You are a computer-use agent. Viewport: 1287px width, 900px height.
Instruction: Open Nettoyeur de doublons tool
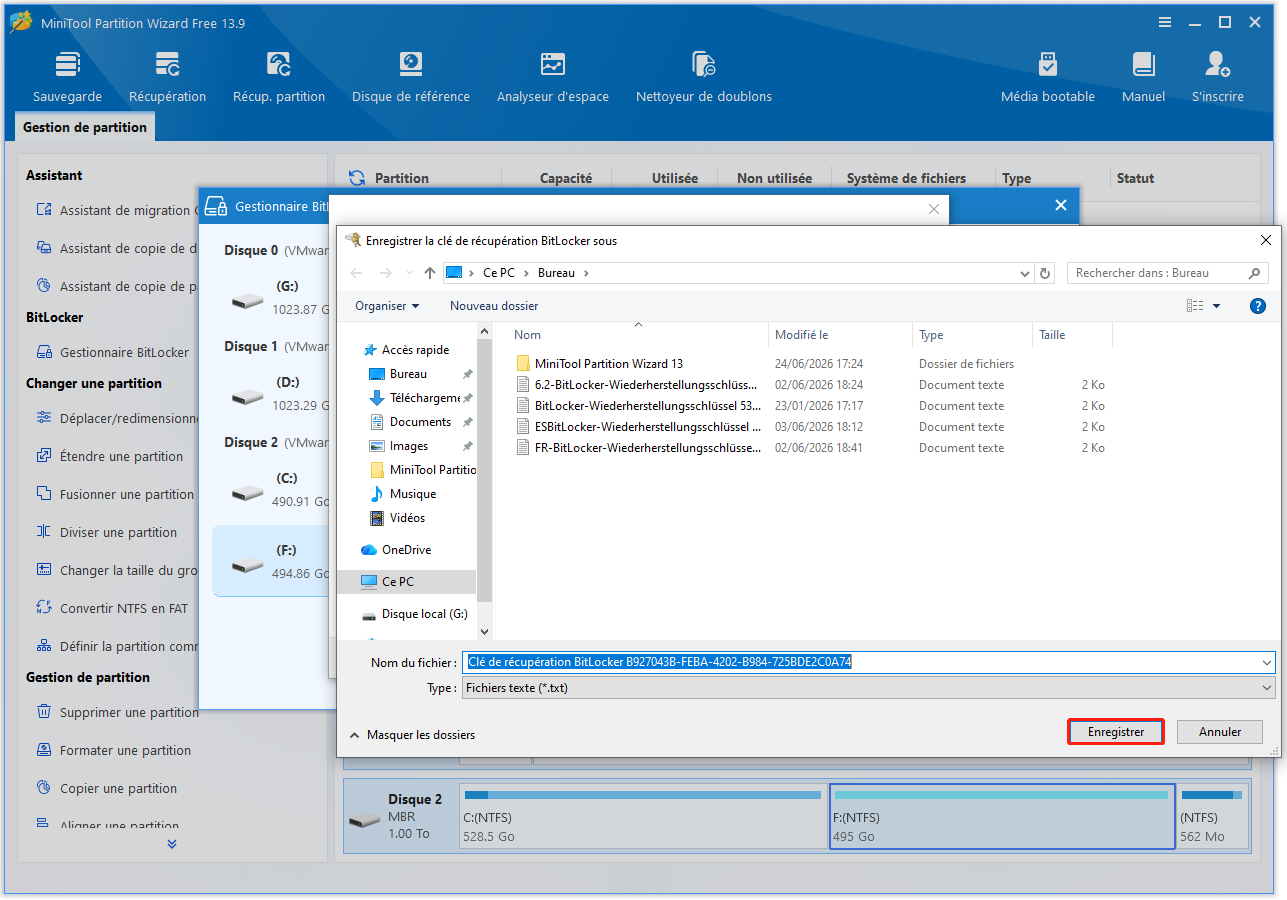pyautogui.click(x=704, y=78)
